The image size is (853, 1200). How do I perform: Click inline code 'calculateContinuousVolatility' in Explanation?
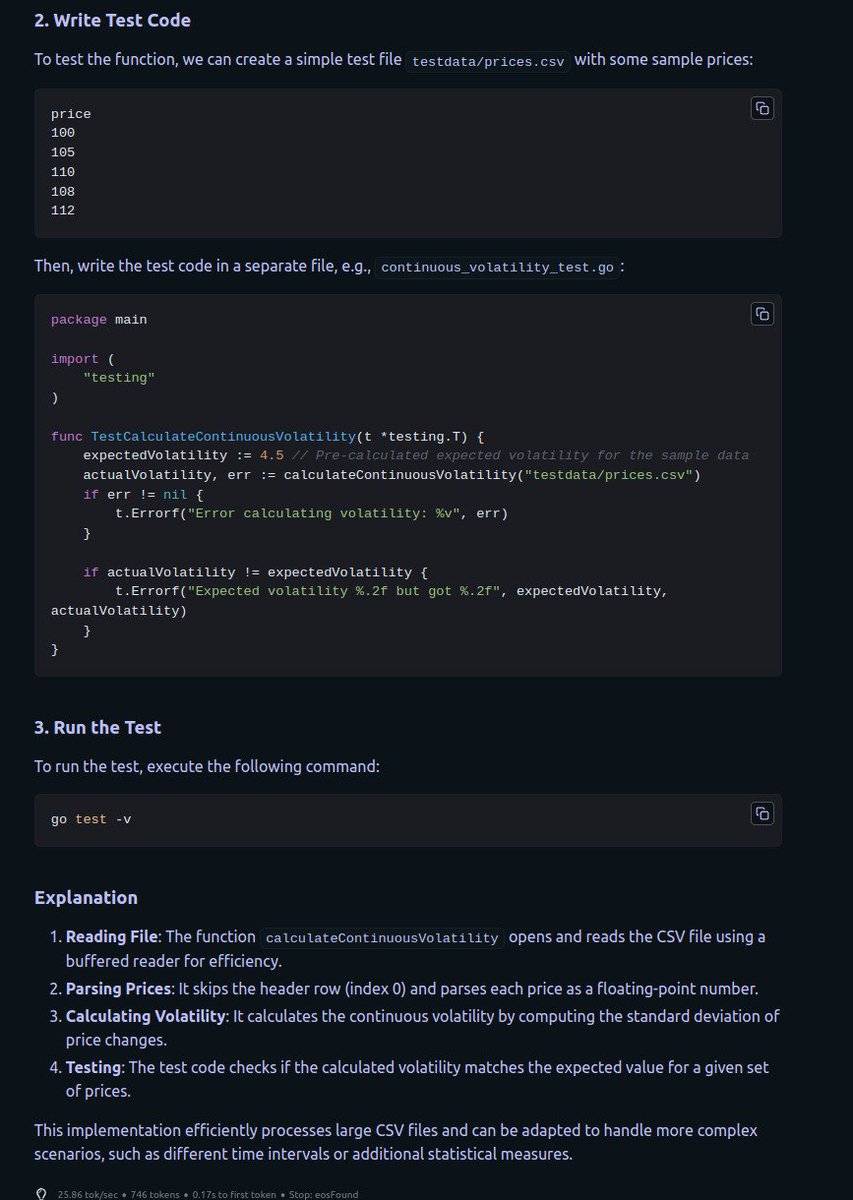382,938
